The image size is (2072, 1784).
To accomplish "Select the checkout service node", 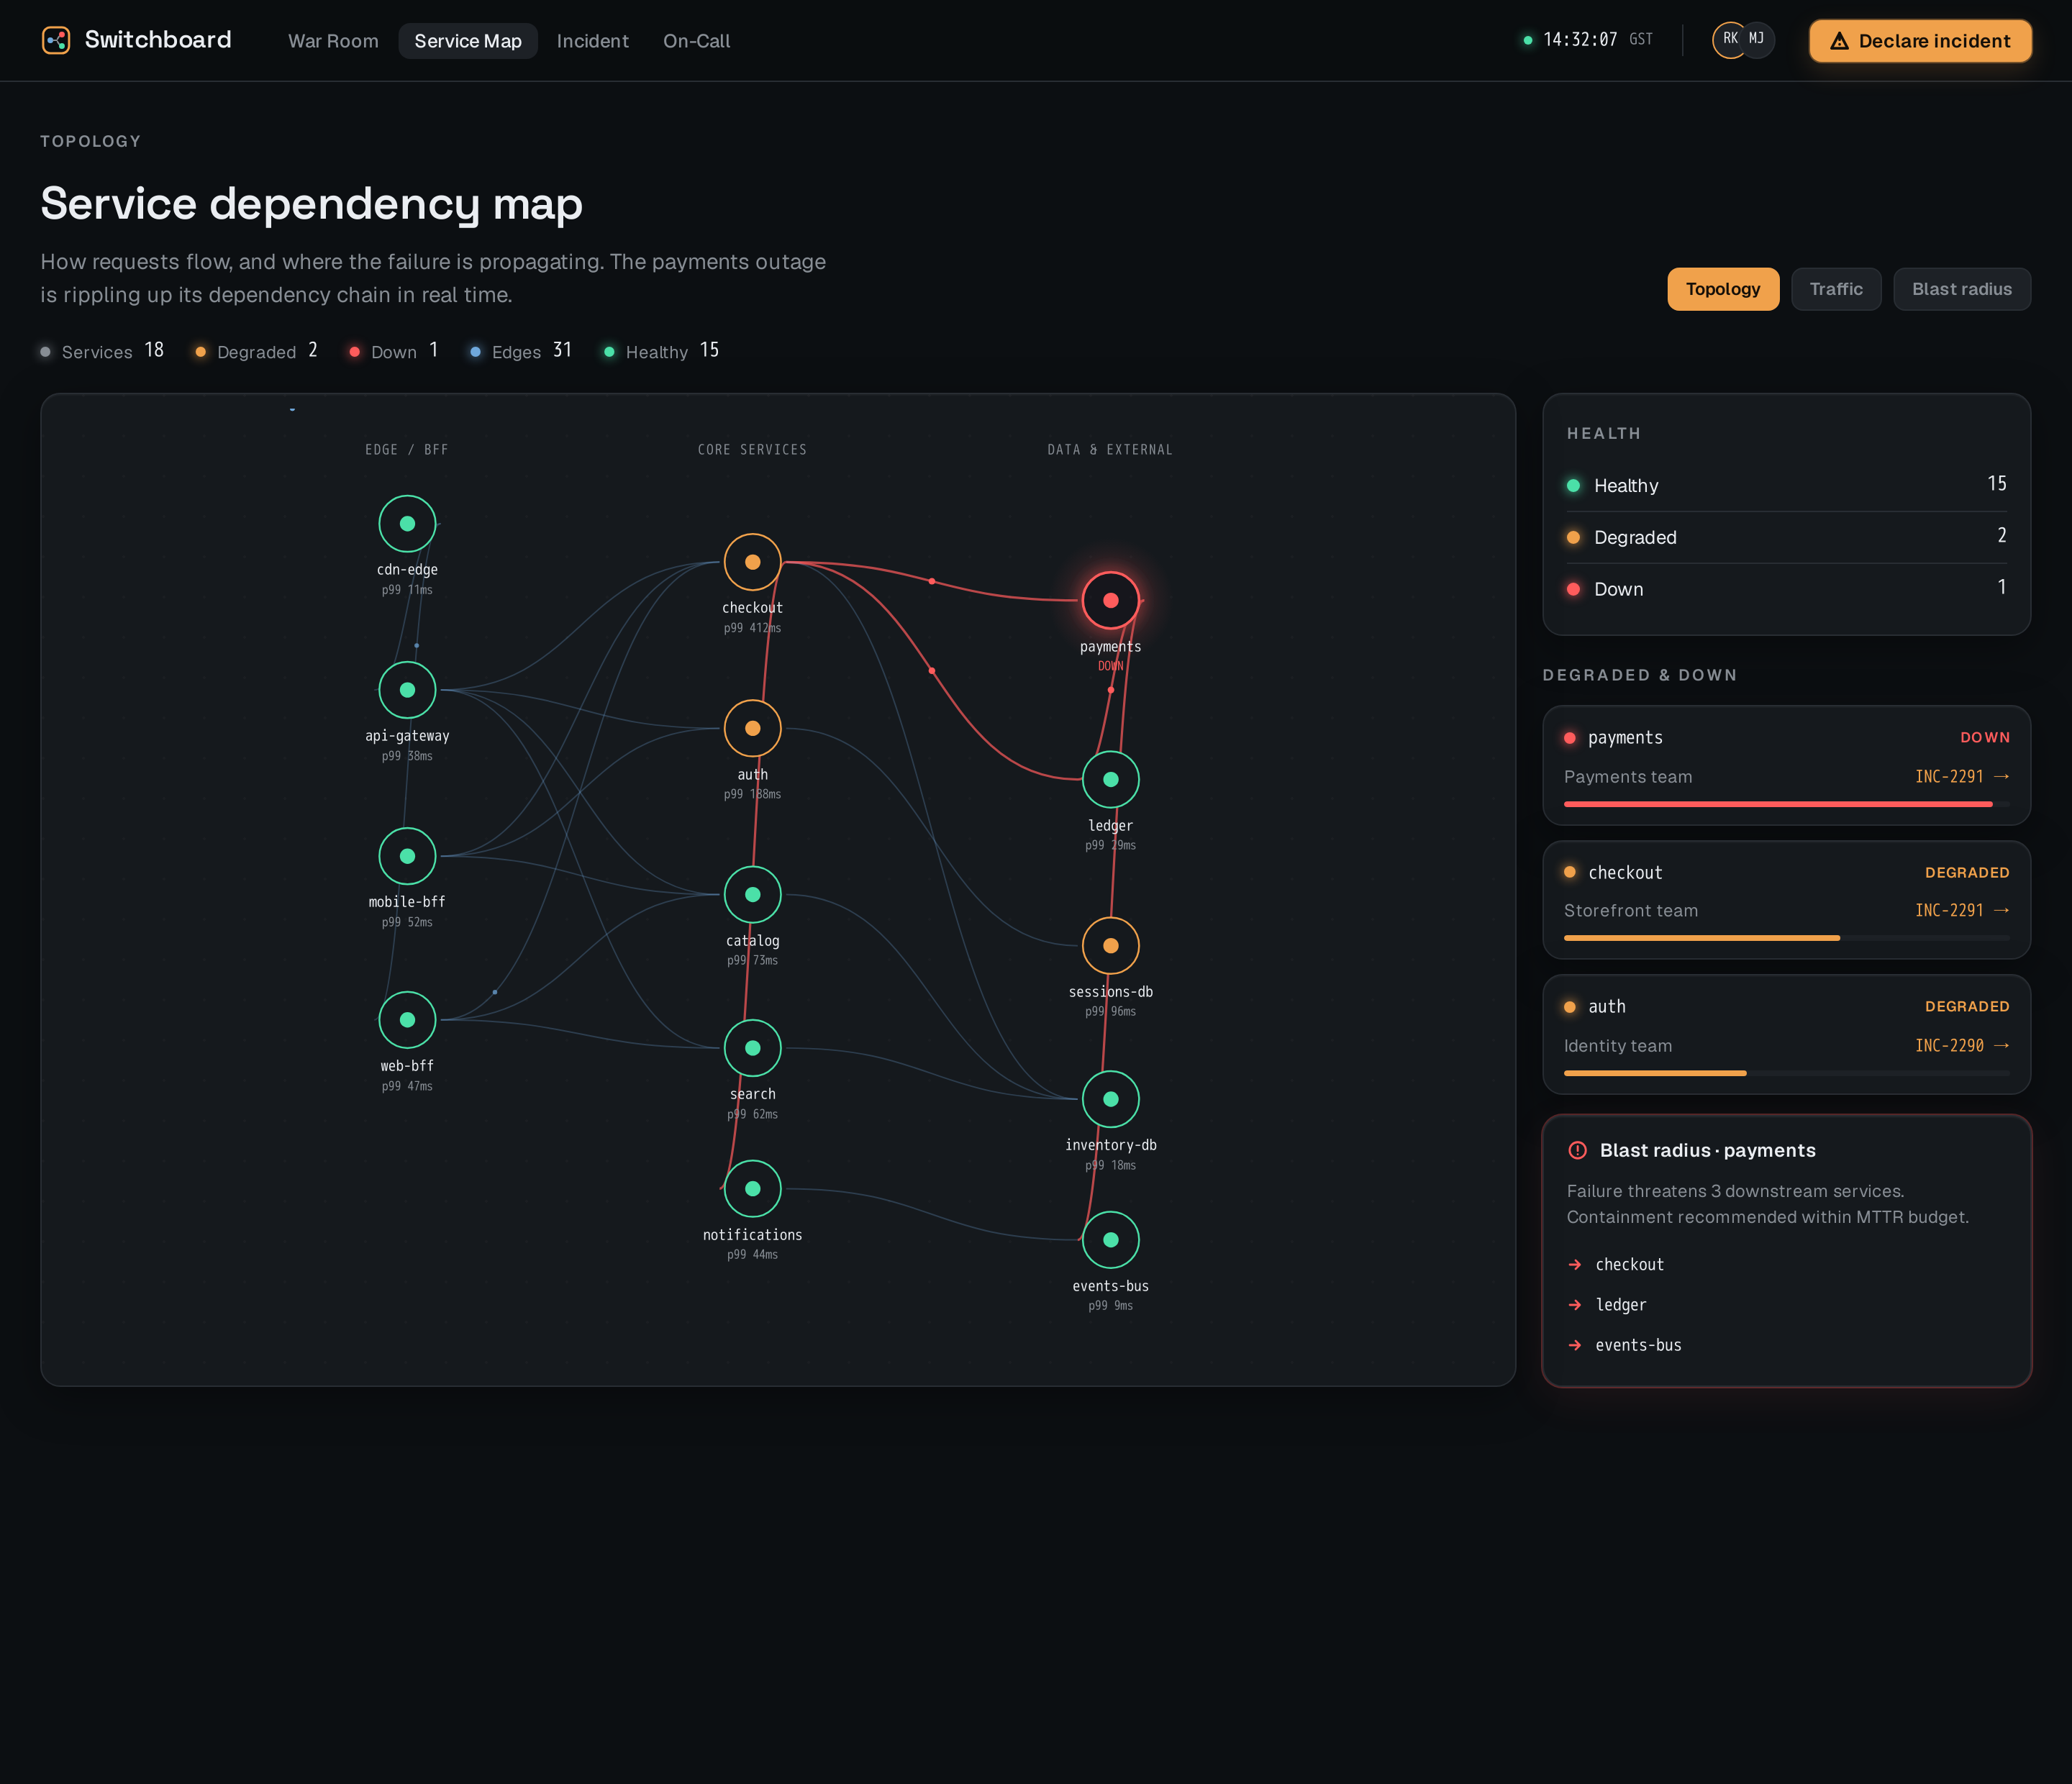I will pyautogui.click(x=752, y=562).
